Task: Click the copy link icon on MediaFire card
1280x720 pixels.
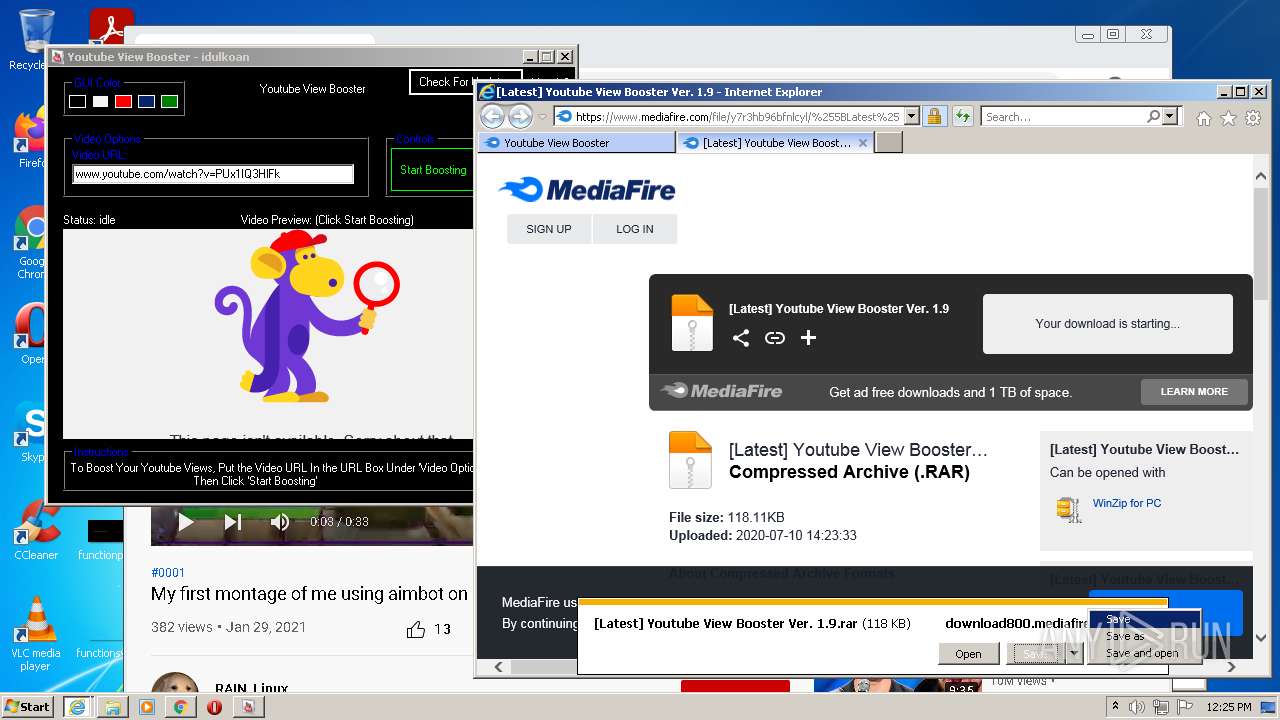Action: pyautogui.click(x=775, y=338)
